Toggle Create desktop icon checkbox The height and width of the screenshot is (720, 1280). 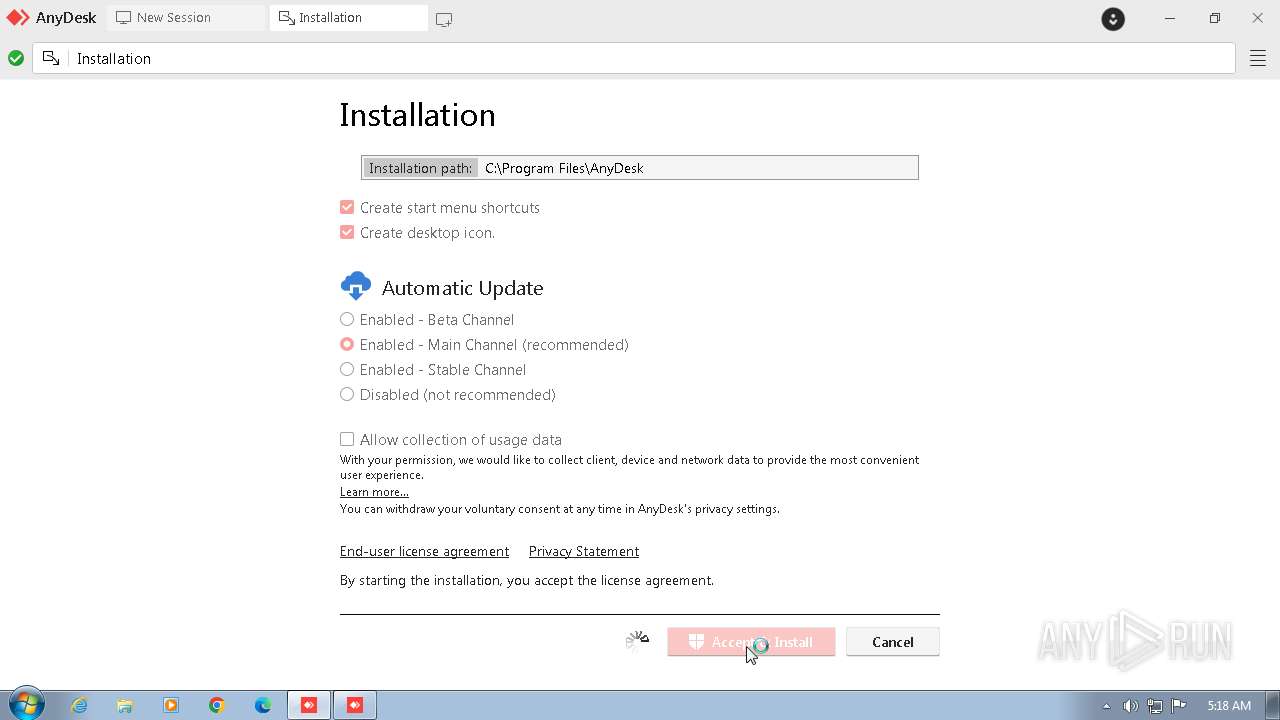347,232
